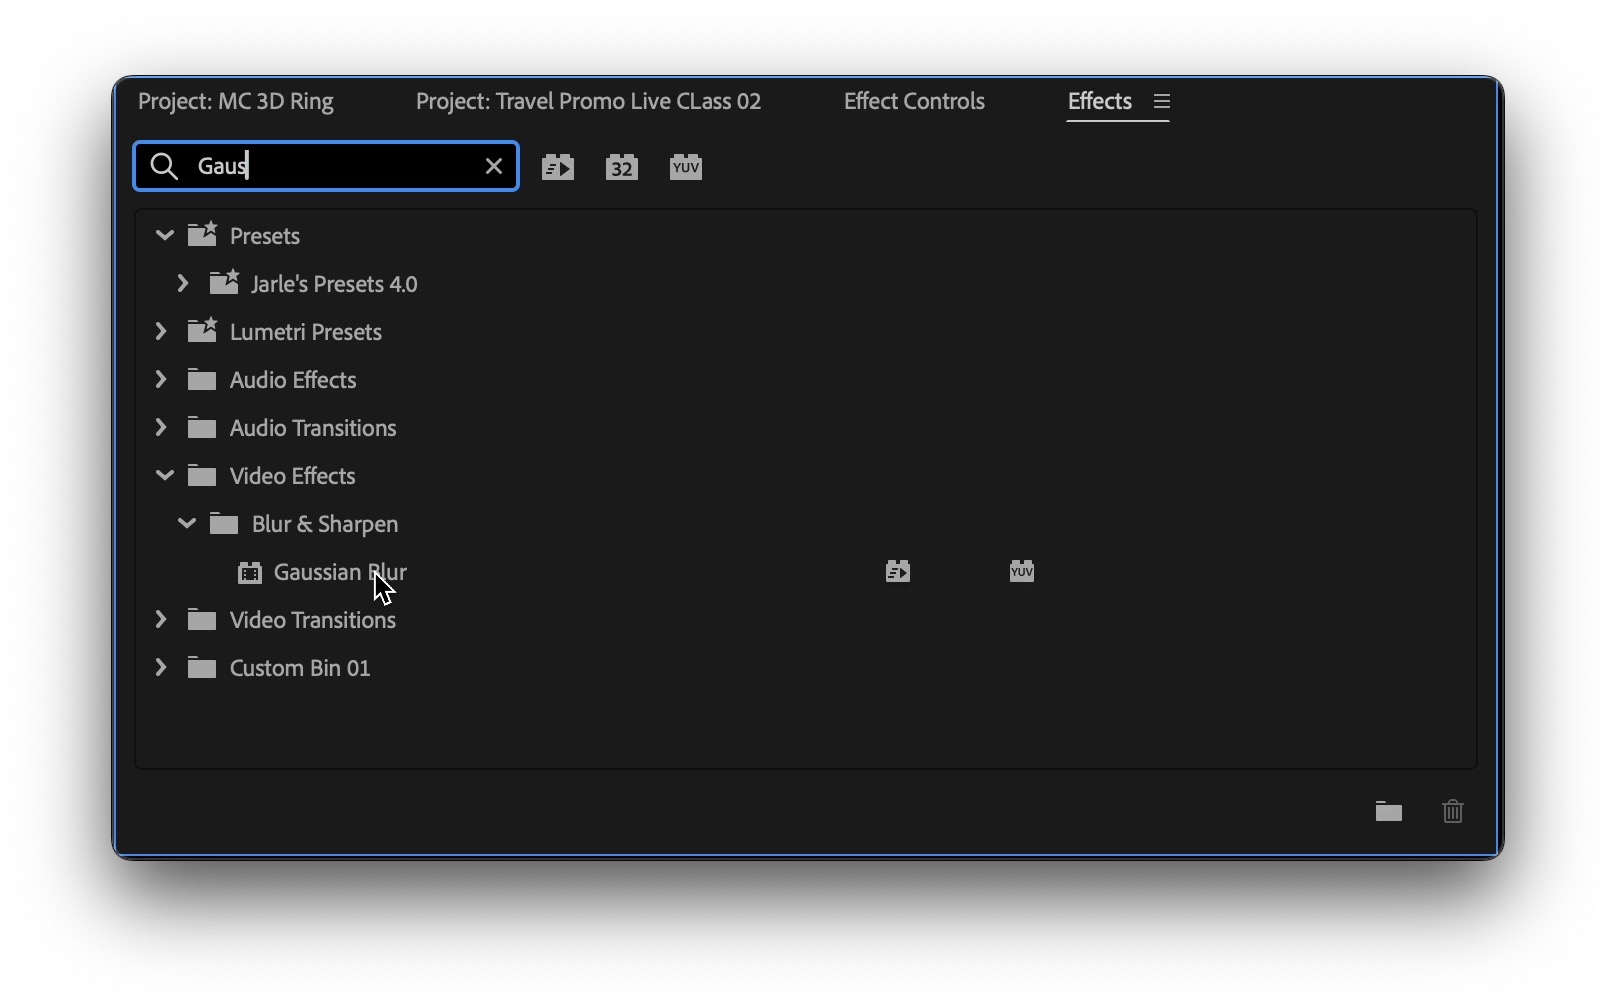Create a new custom bin
The image size is (1616, 1008).
click(1389, 811)
